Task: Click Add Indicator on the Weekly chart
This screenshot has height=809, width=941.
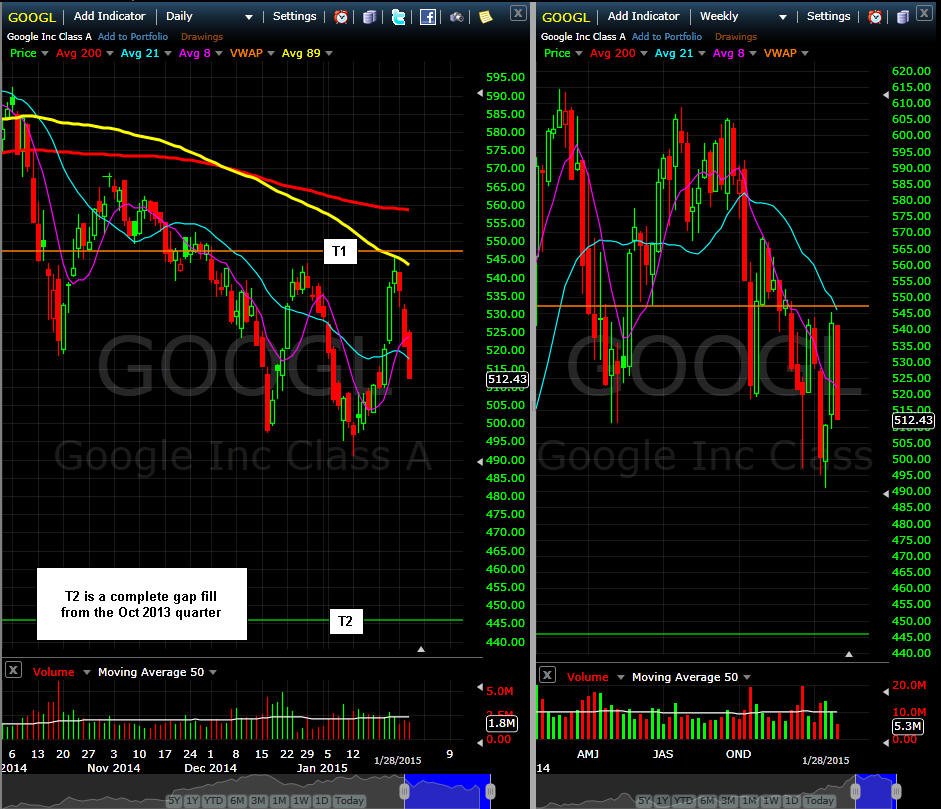Action: (643, 16)
